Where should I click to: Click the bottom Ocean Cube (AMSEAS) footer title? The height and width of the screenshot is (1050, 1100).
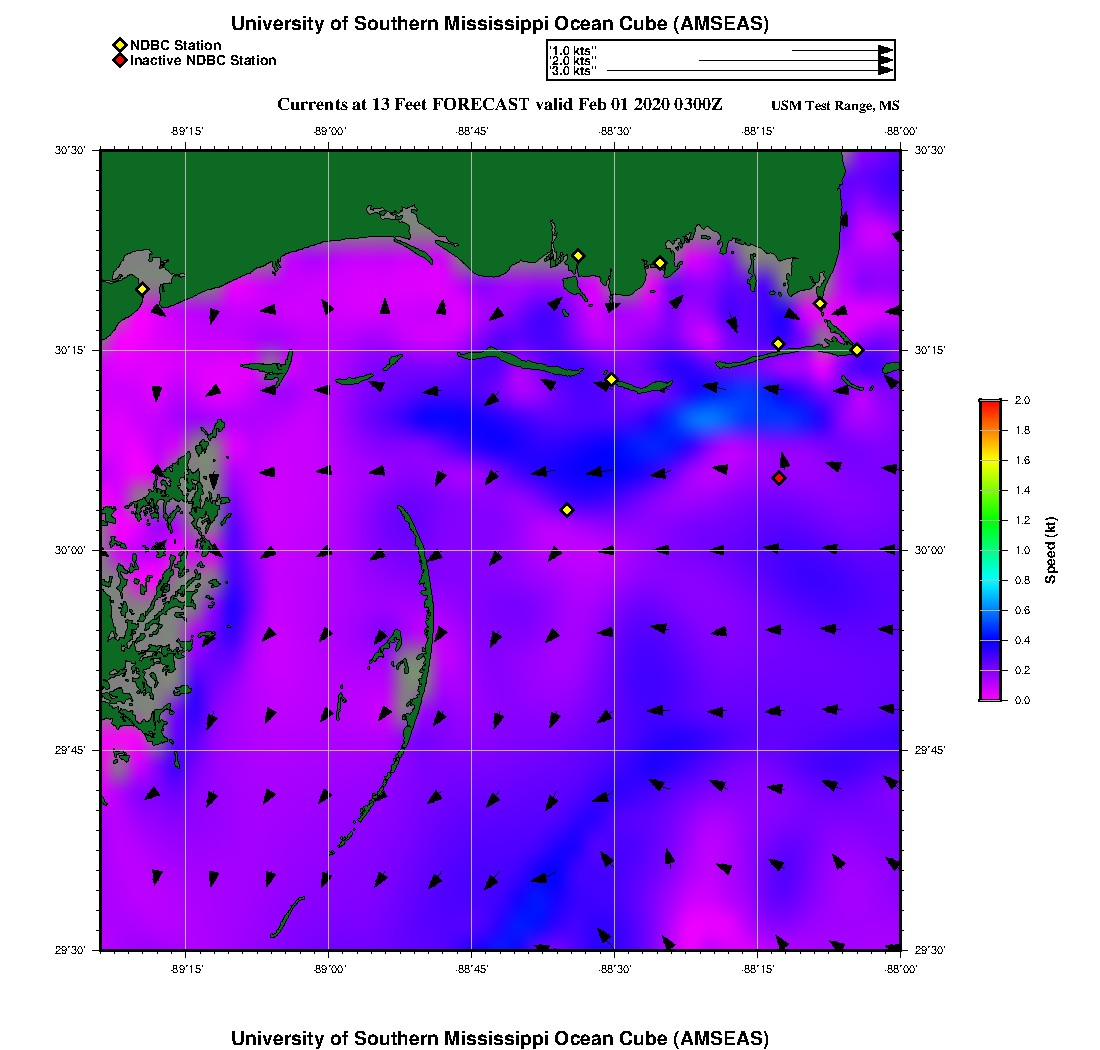500,1037
